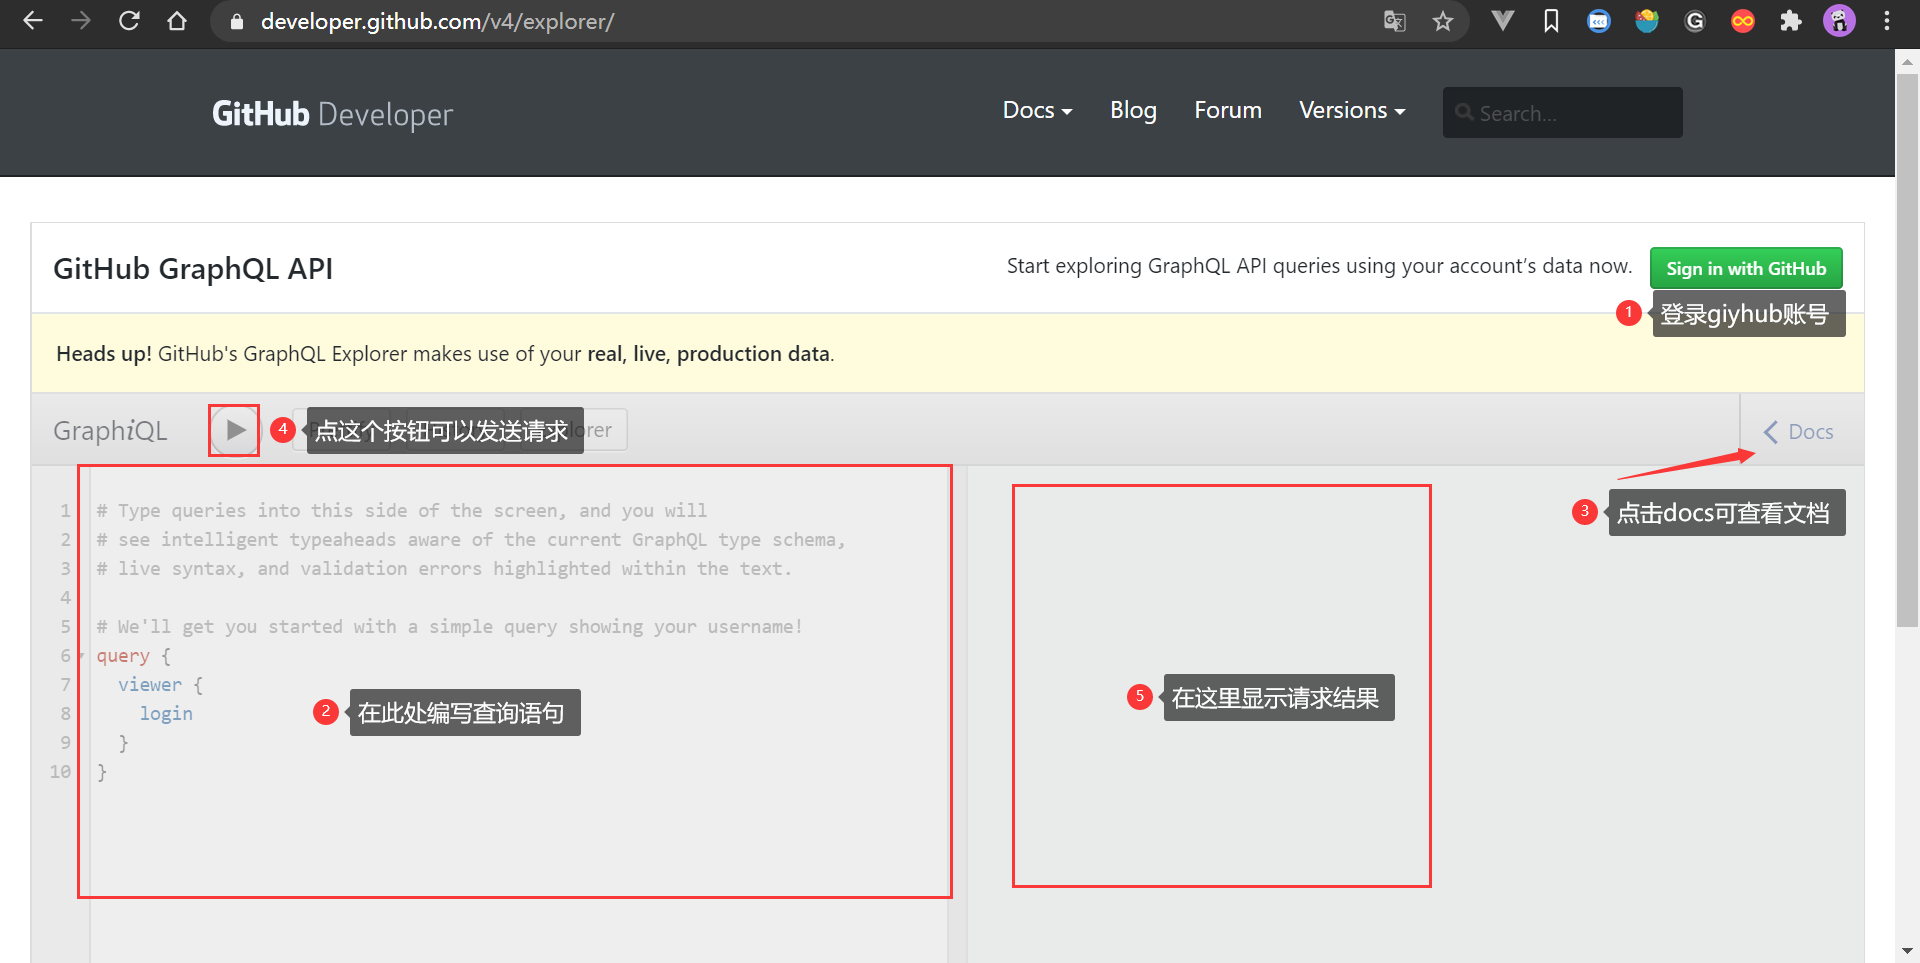Click the Sign in with GitHub button
Screen dimensions: 1920x963
(1745, 268)
